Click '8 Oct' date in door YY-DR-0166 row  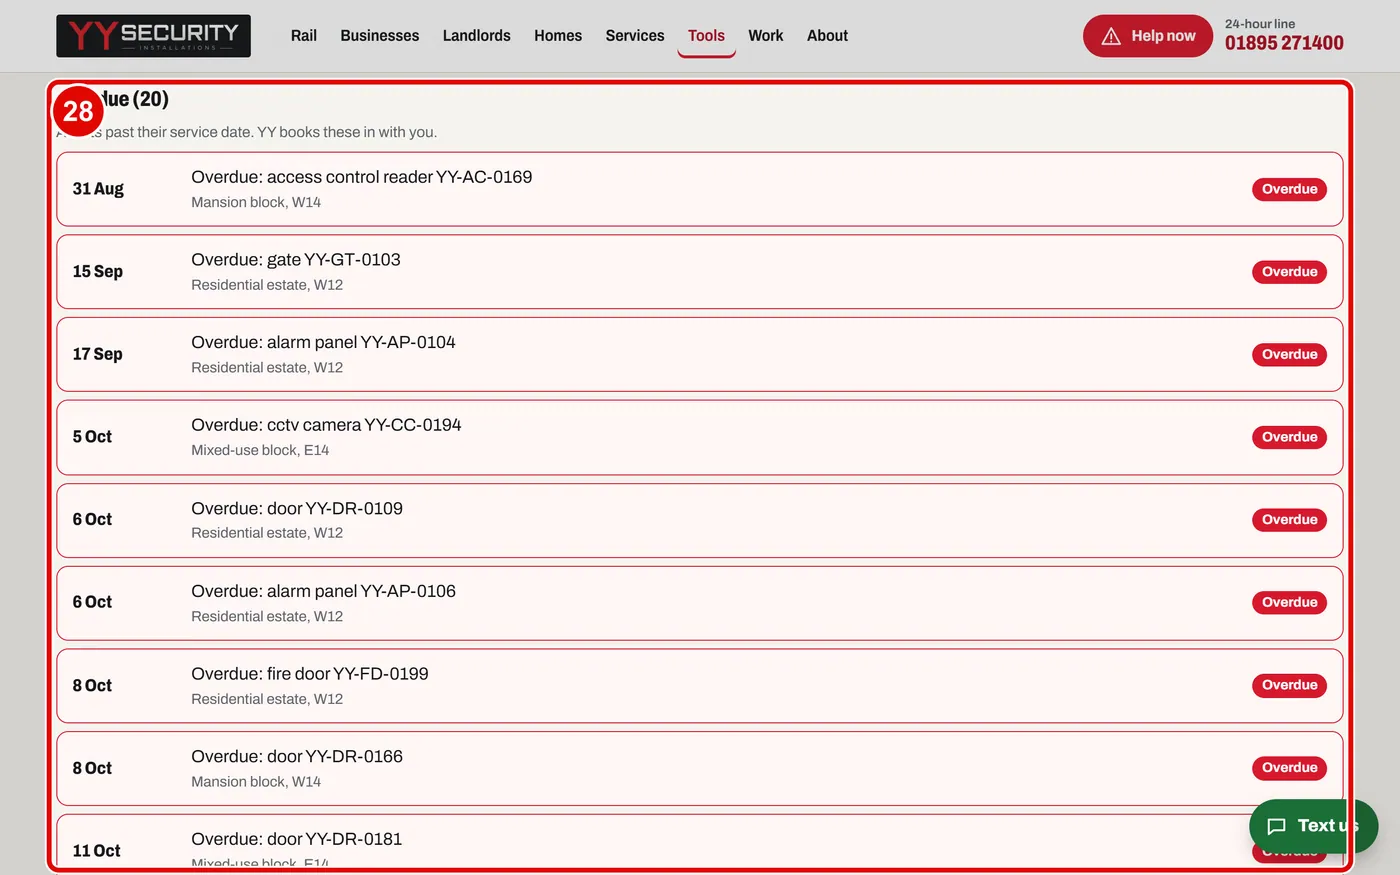92,768
